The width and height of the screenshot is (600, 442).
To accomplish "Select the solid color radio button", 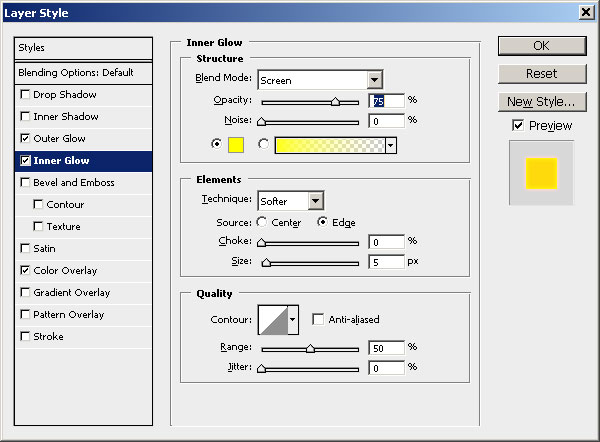I will pos(216,144).
